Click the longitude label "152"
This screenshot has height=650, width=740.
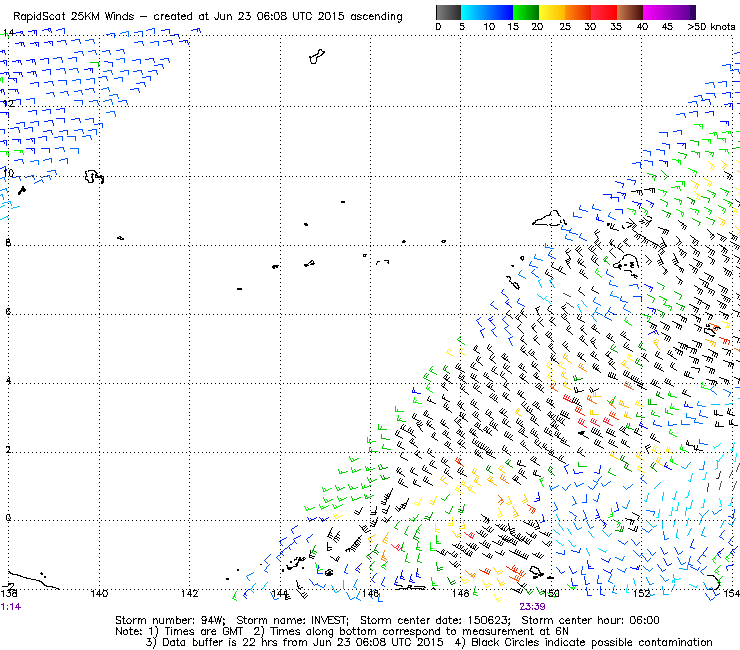pyautogui.click(x=641, y=594)
